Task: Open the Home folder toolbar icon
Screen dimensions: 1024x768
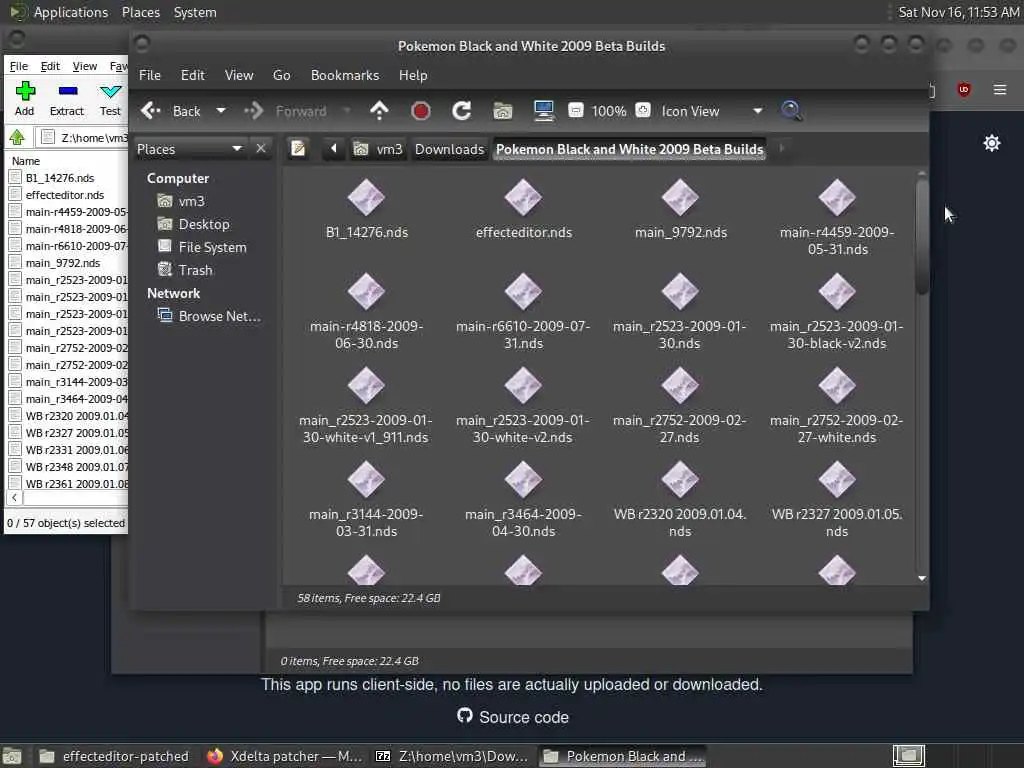Action: (x=502, y=110)
